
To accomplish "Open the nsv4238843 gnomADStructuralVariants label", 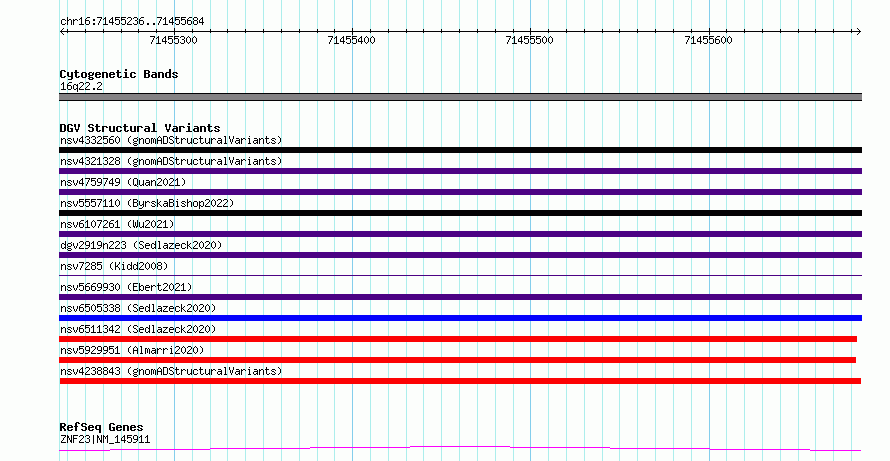I will 171,371.
